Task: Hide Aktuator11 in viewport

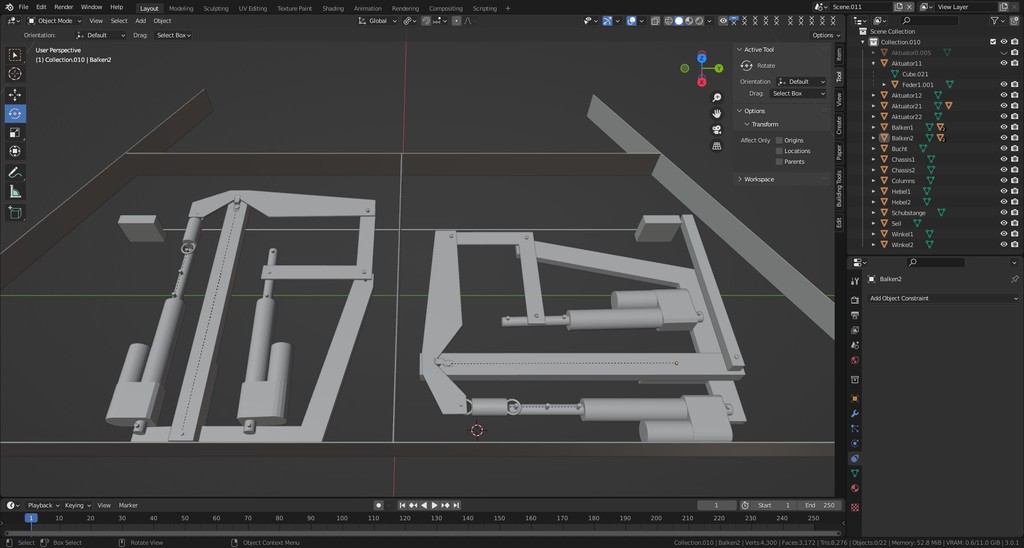Action: (1004, 63)
